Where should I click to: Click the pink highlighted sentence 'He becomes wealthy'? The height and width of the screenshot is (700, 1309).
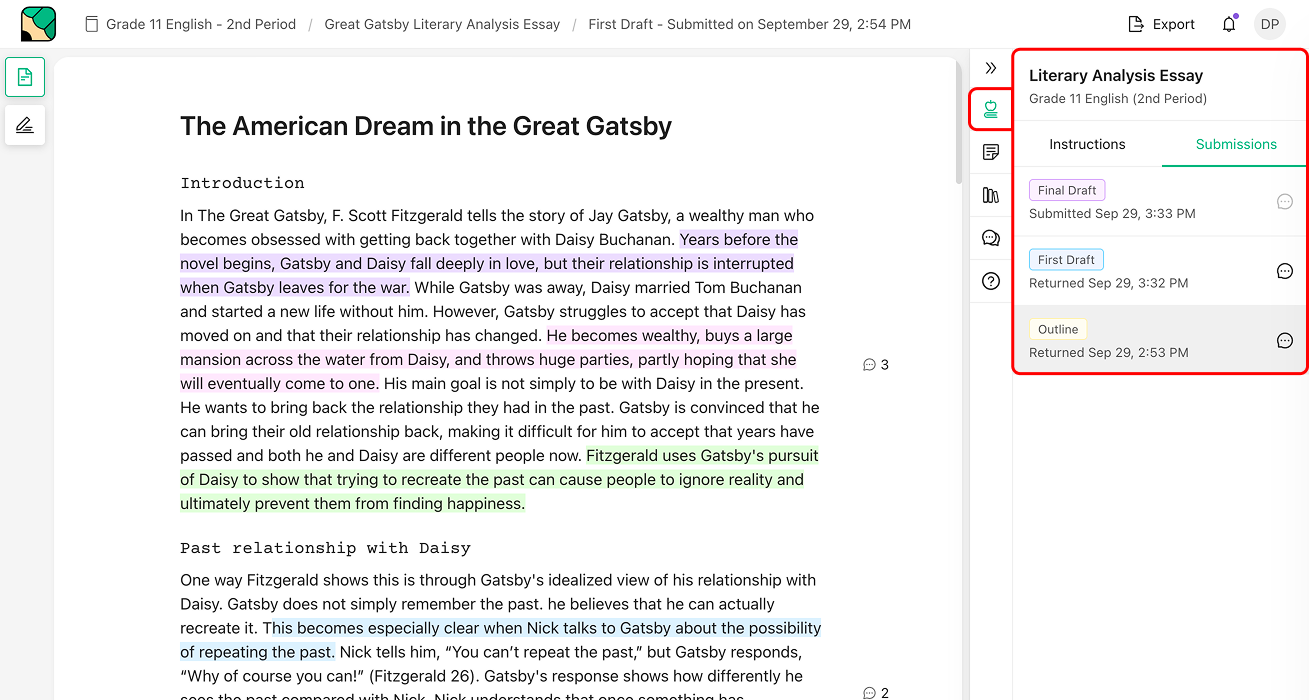488,360
